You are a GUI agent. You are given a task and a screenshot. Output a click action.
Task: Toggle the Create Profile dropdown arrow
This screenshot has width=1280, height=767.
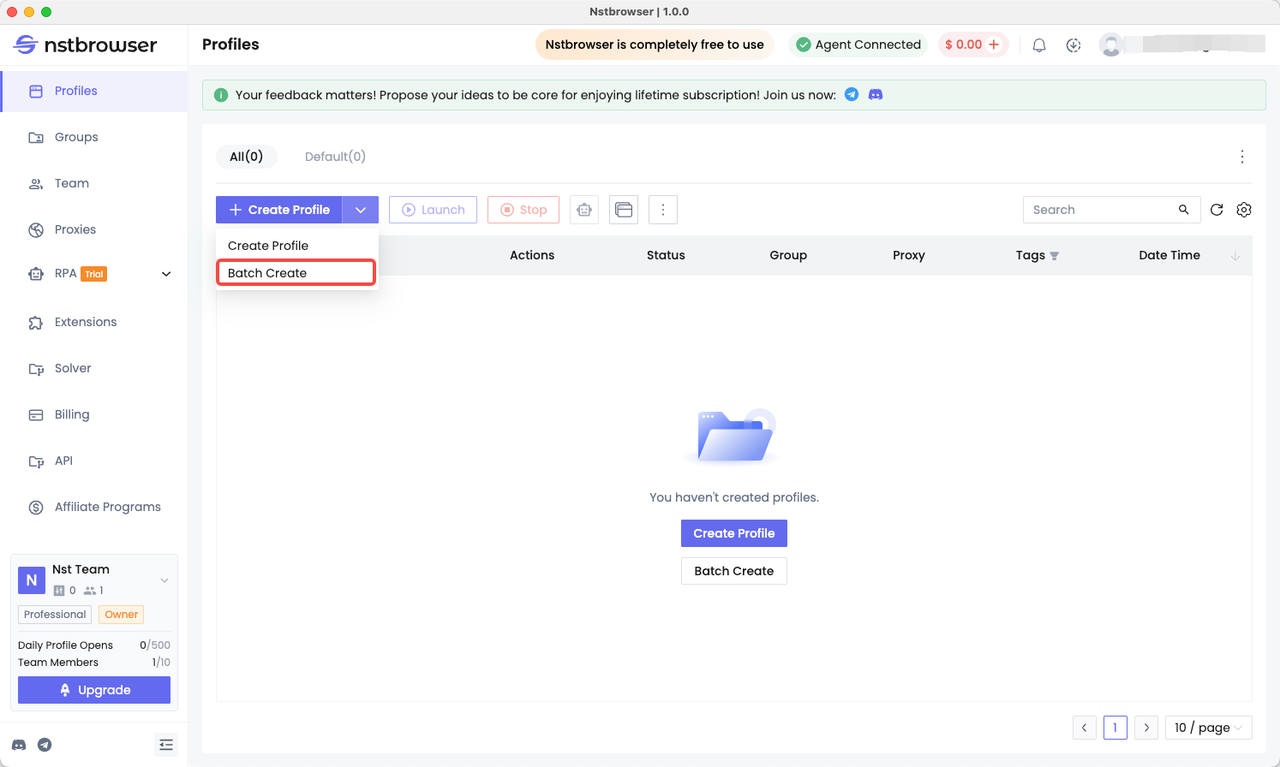[x=360, y=210]
